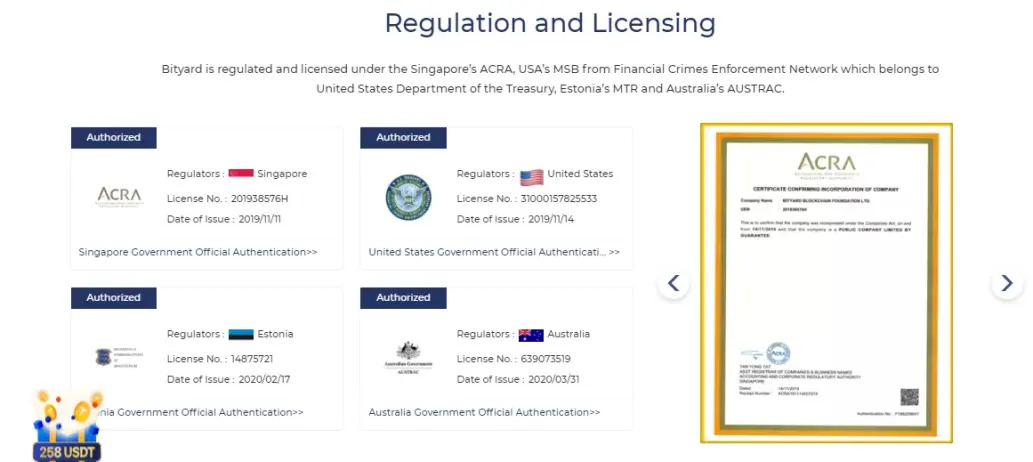Click the Authorized badge on United States card
This screenshot has width=1033, height=462.
coord(403,138)
